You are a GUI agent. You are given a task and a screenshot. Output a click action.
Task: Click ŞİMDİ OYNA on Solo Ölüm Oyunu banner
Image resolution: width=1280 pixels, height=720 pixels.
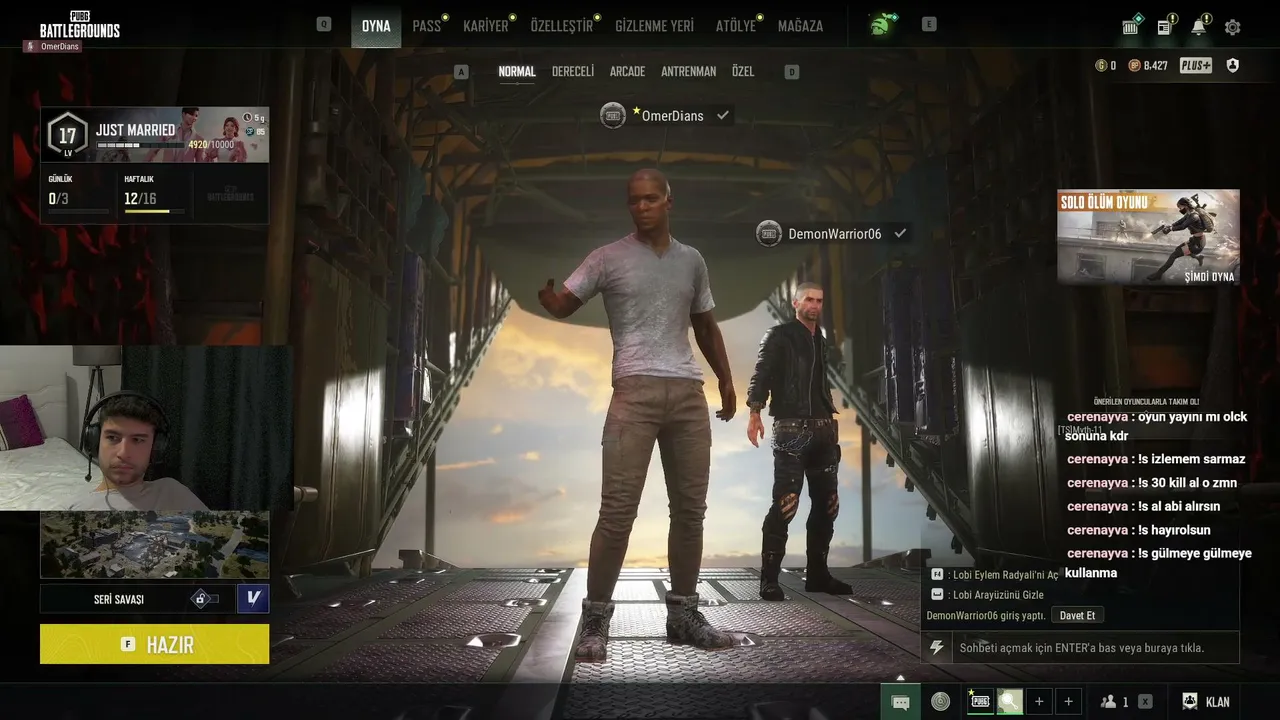(x=1209, y=277)
